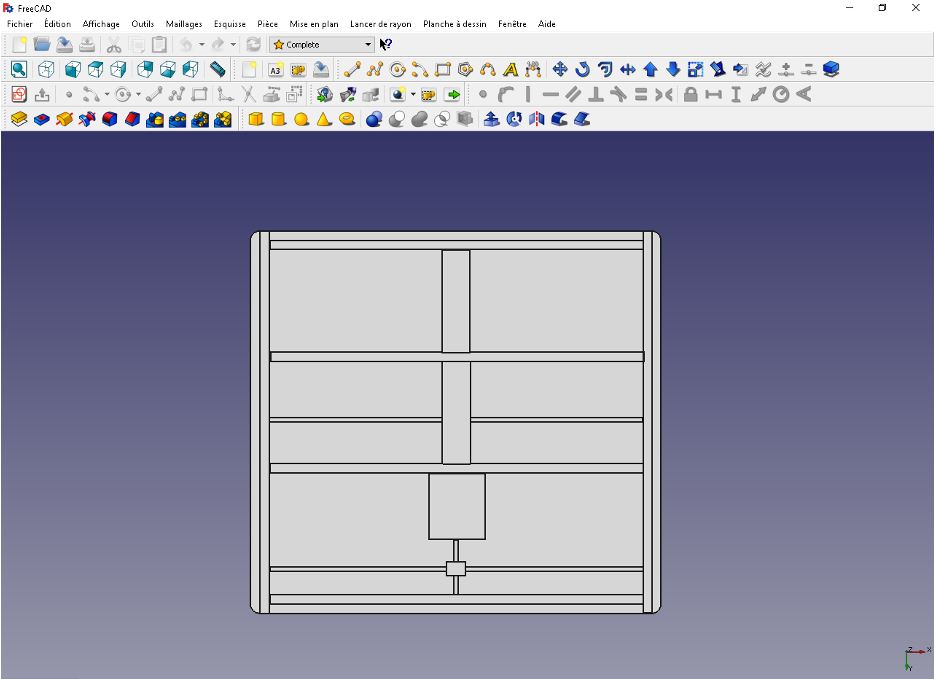The width and height of the screenshot is (935, 679).
Task: Select the Draft circle tool
Action: 397,70
